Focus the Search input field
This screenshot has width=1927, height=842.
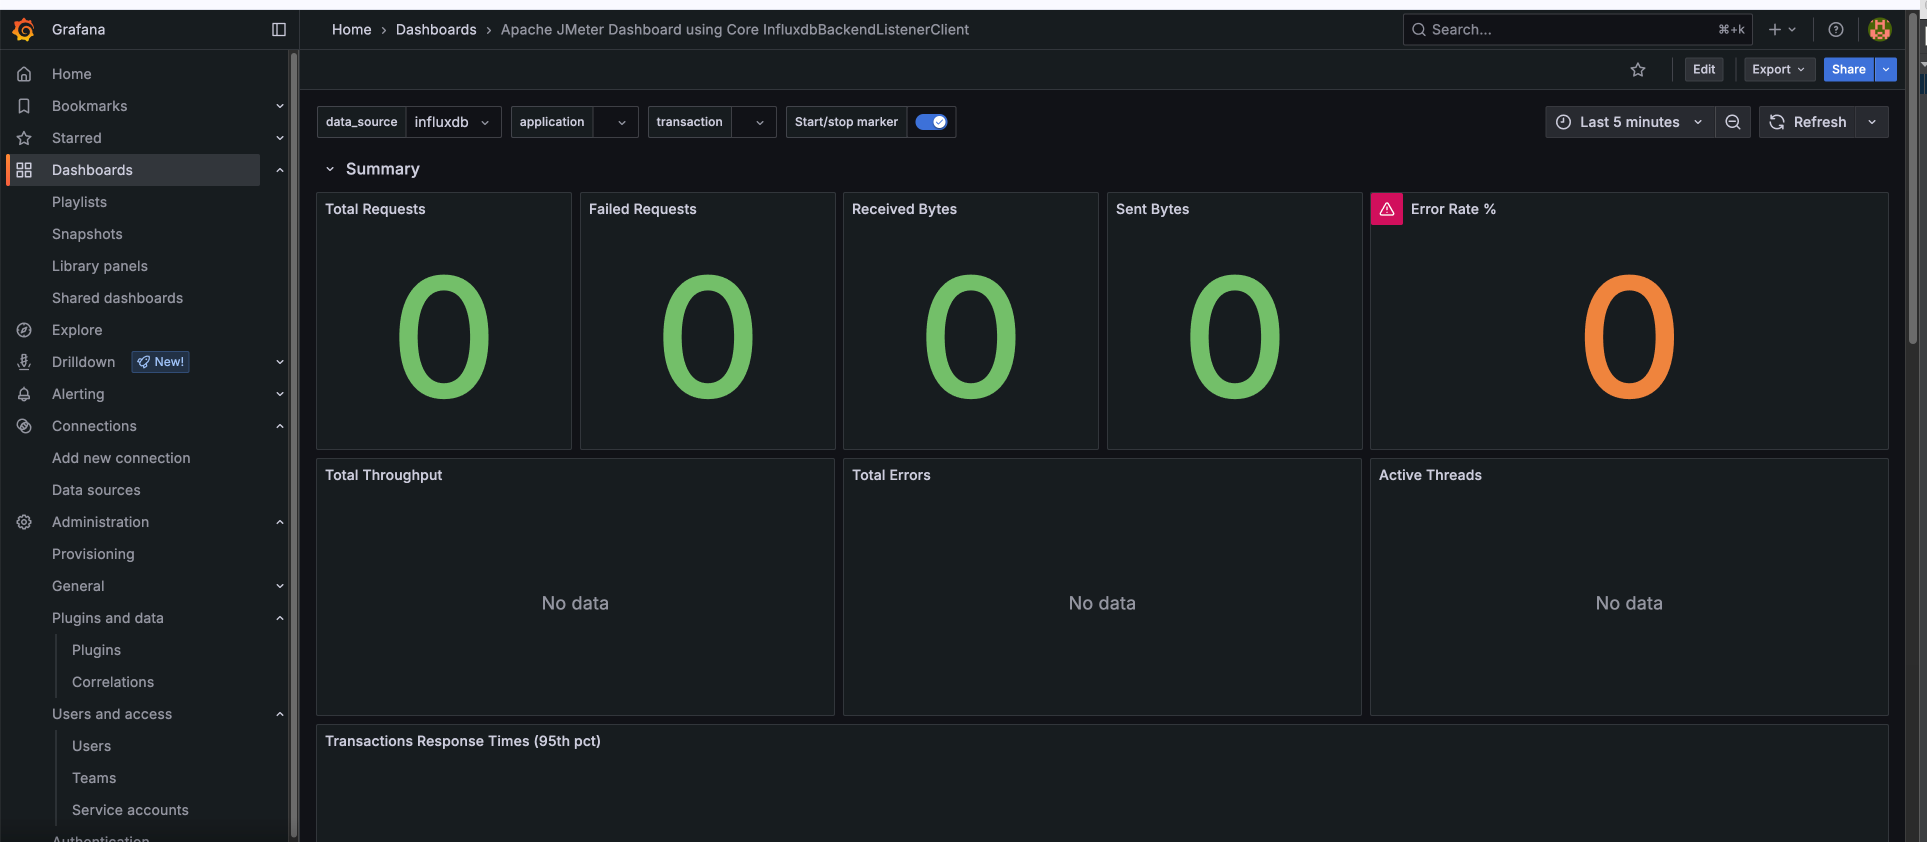[x=1579, y=30]
